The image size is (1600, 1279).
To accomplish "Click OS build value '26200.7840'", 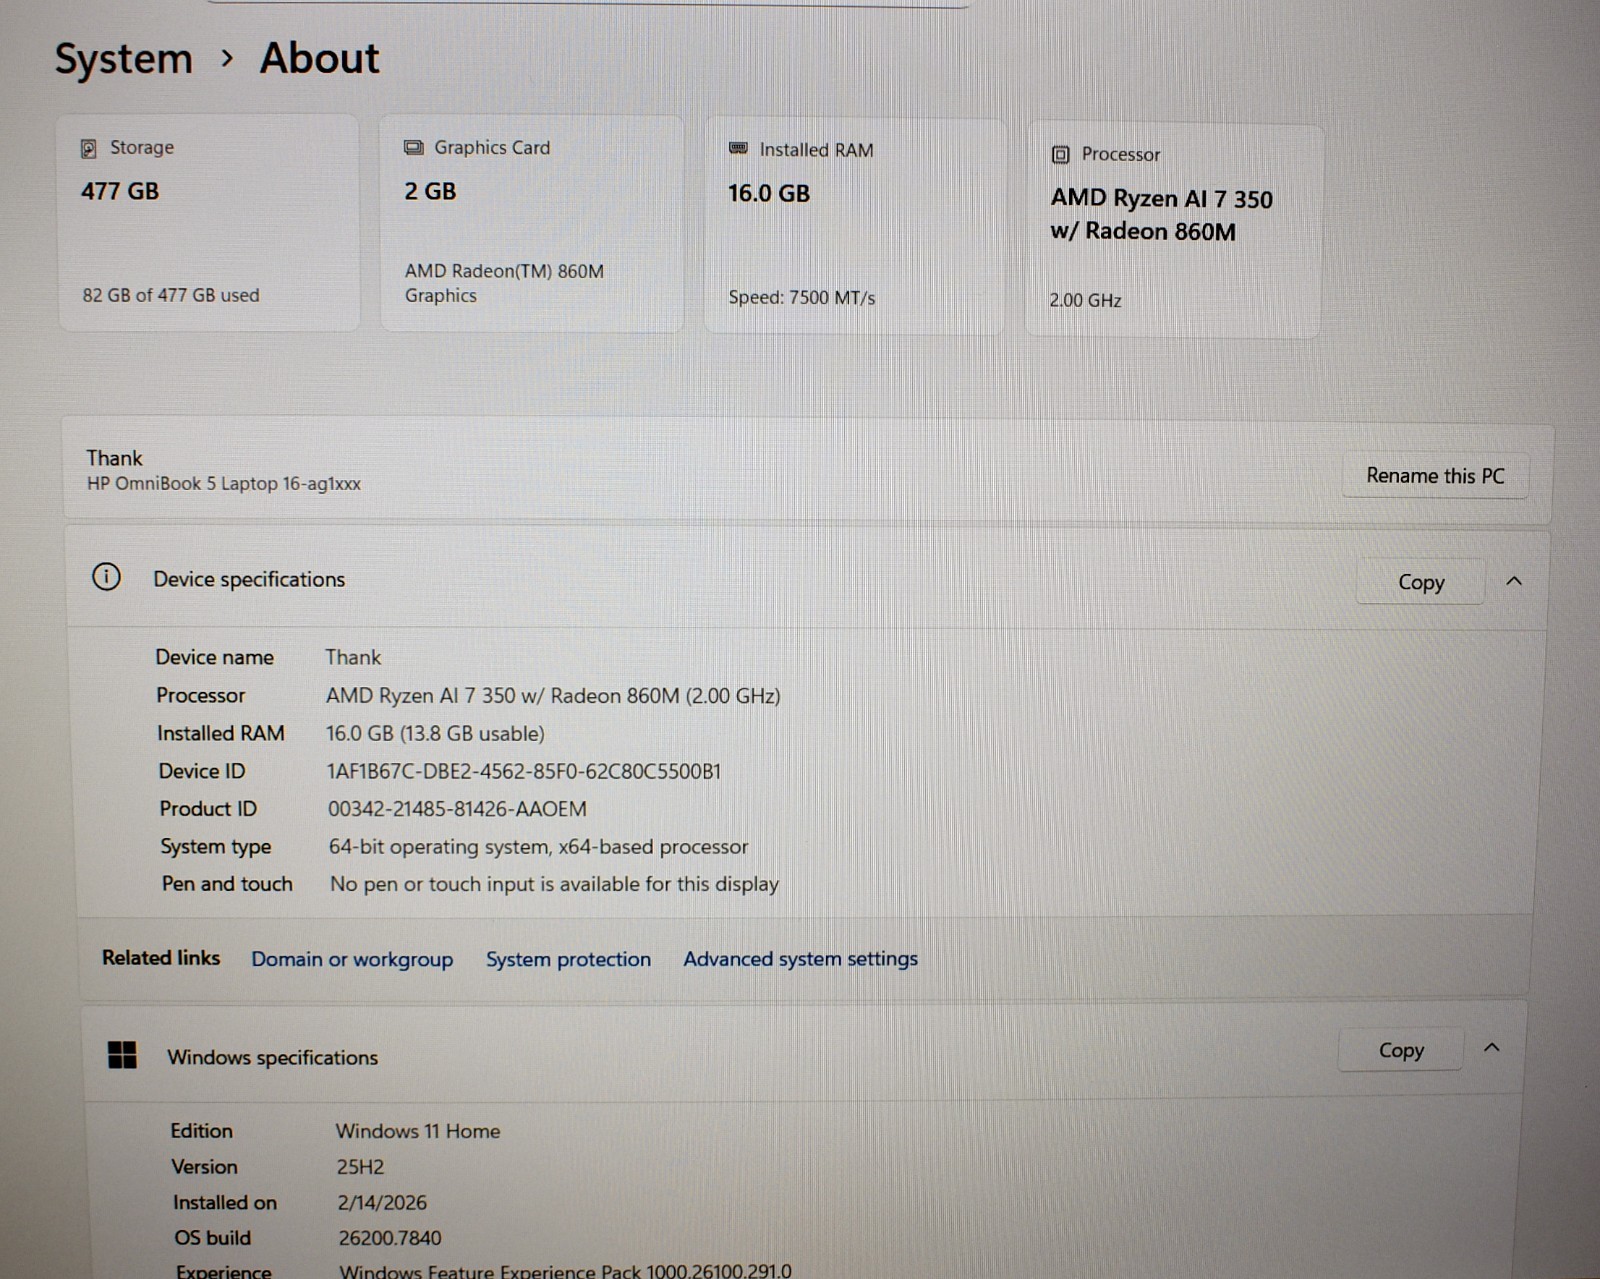I will click(x=390, y=1238).
